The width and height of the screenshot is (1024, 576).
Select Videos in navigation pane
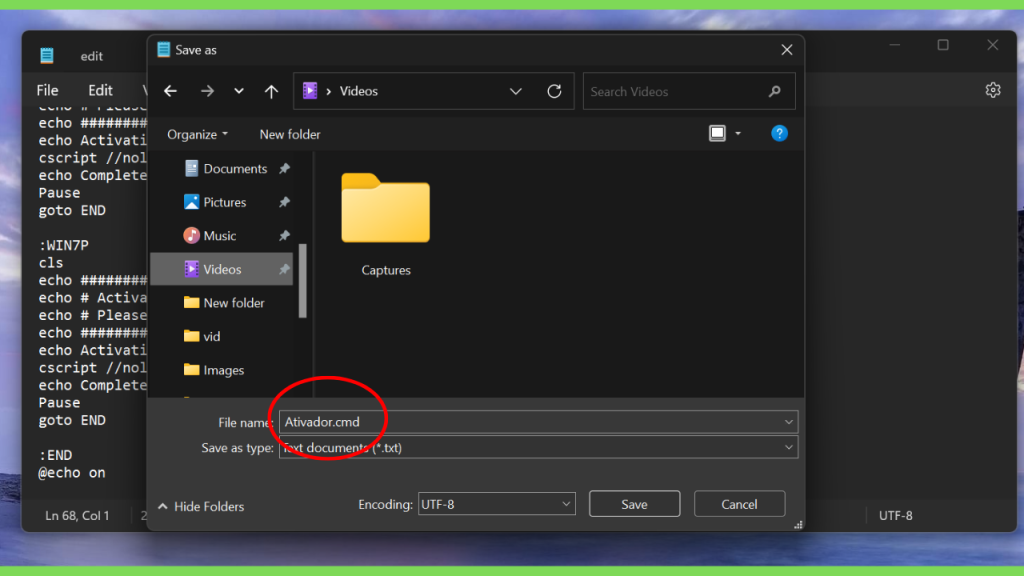click(221, 269)
